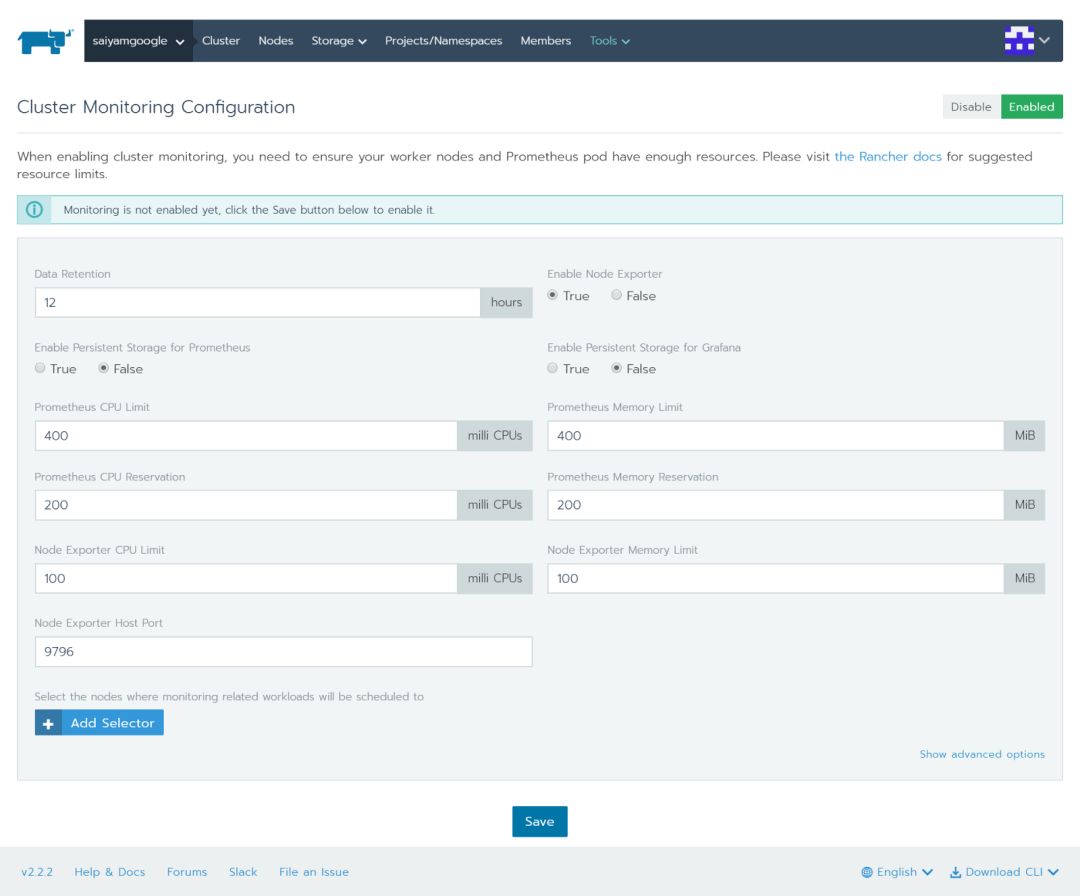Select True for Persistent Storage for Prometheus

(40, 368)
